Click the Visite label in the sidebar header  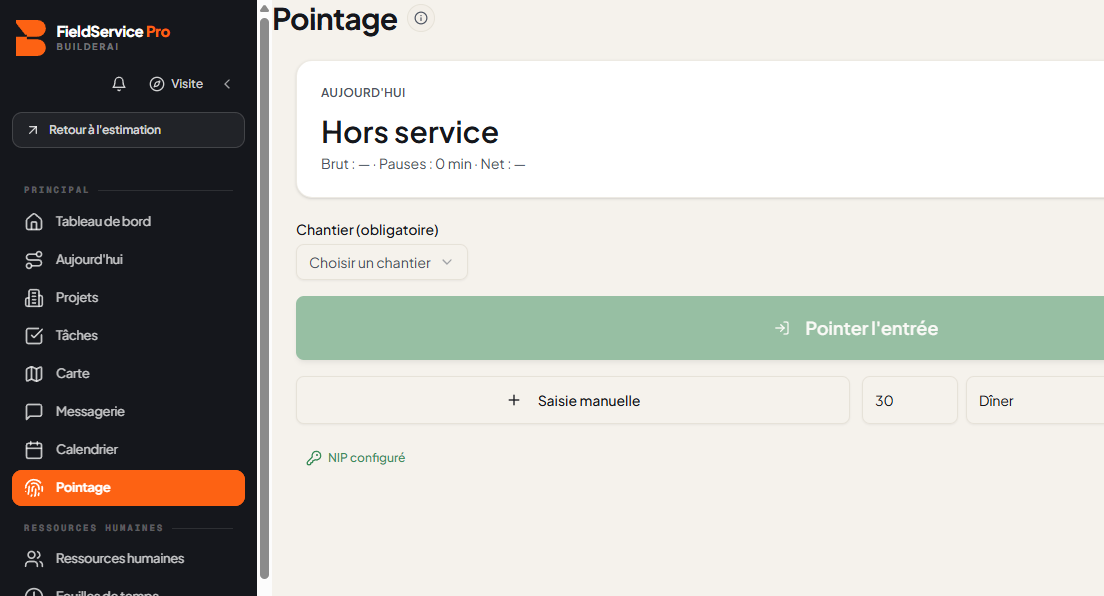click(187, 84)
